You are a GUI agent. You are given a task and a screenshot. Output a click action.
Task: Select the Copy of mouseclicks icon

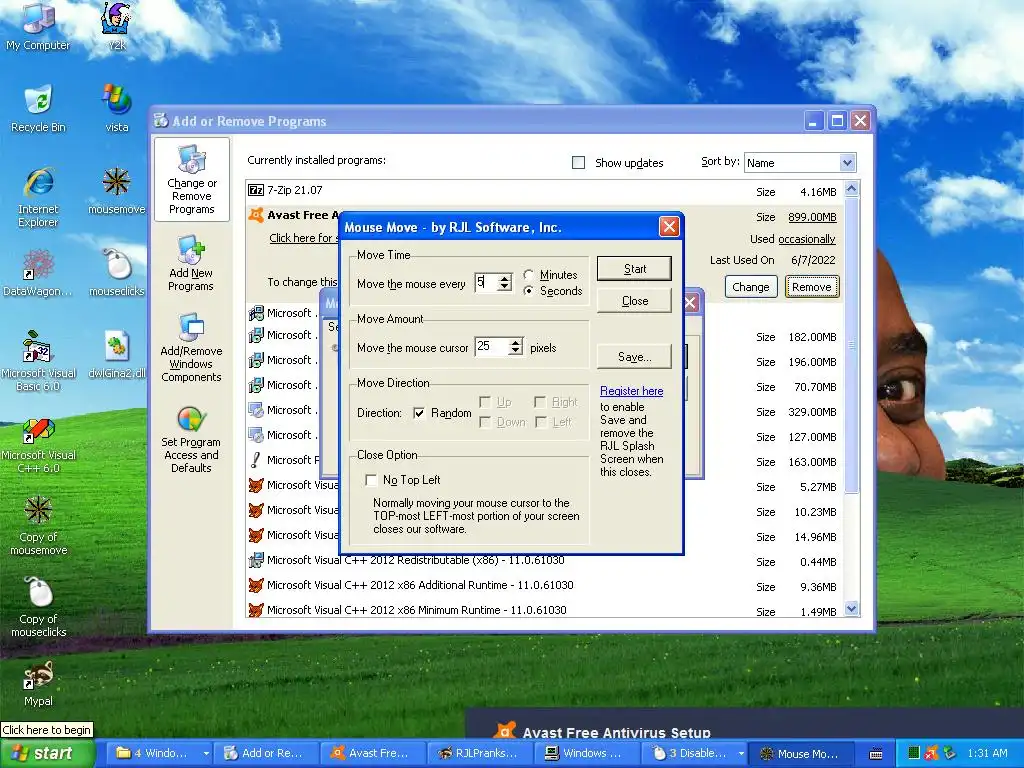(x=38, y=607)
